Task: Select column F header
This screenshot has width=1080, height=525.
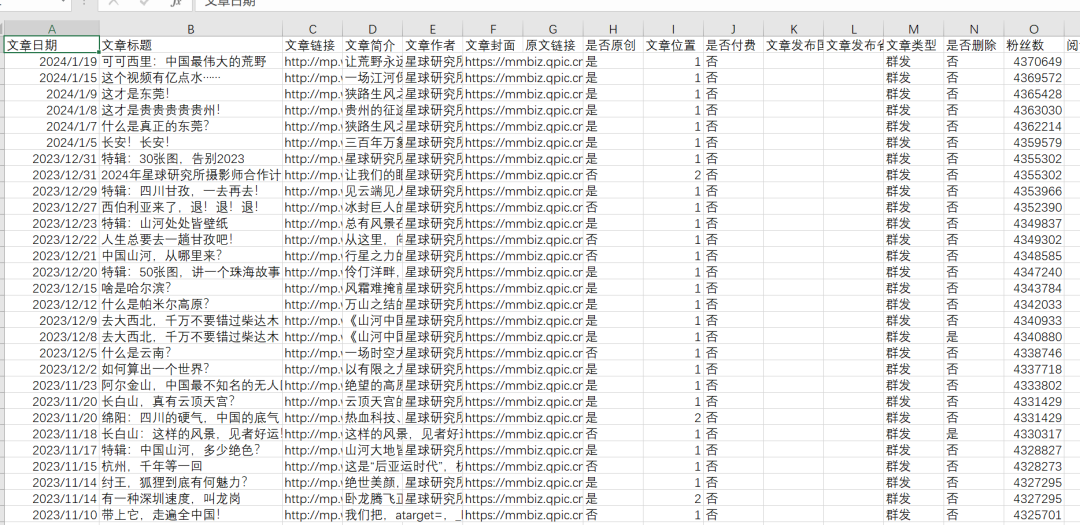Action: pos(492,29)
